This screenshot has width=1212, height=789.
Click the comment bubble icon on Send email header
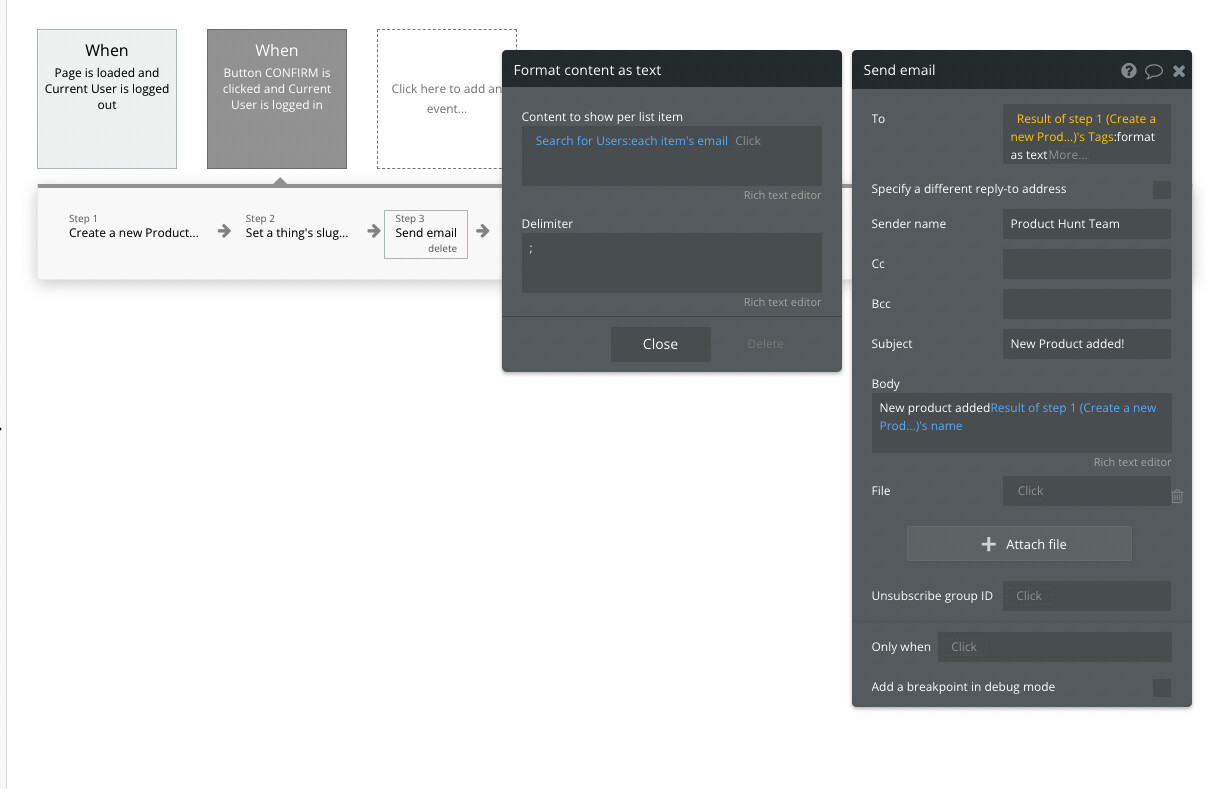pos(1154,70)
